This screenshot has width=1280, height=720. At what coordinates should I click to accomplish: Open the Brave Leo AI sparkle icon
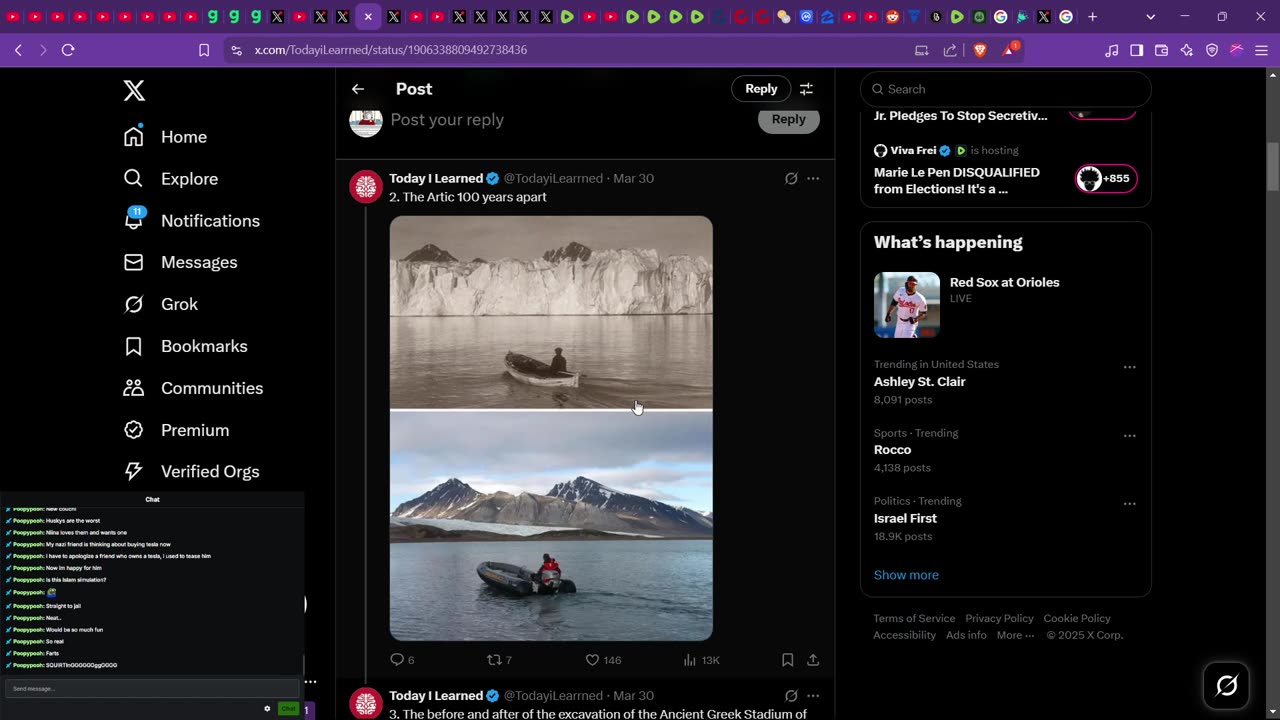click(x=1187, y=50)
